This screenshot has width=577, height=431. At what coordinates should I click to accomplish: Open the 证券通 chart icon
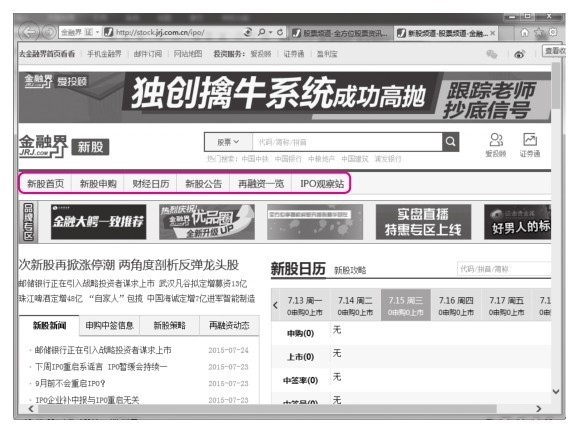click(530, 145)
